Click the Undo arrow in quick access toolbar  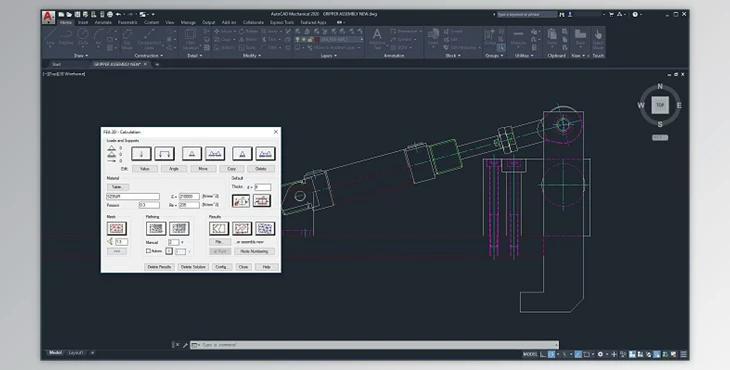click(x=118, y=14)
